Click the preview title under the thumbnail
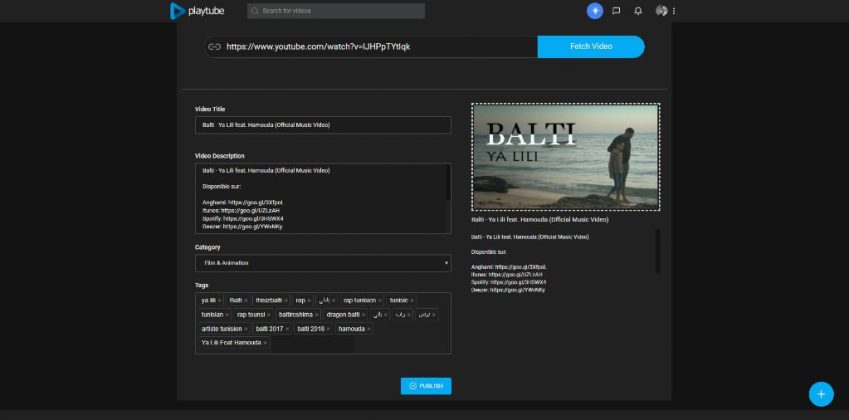Viewport: 849px width, 420px height. (x=540, y=220)
